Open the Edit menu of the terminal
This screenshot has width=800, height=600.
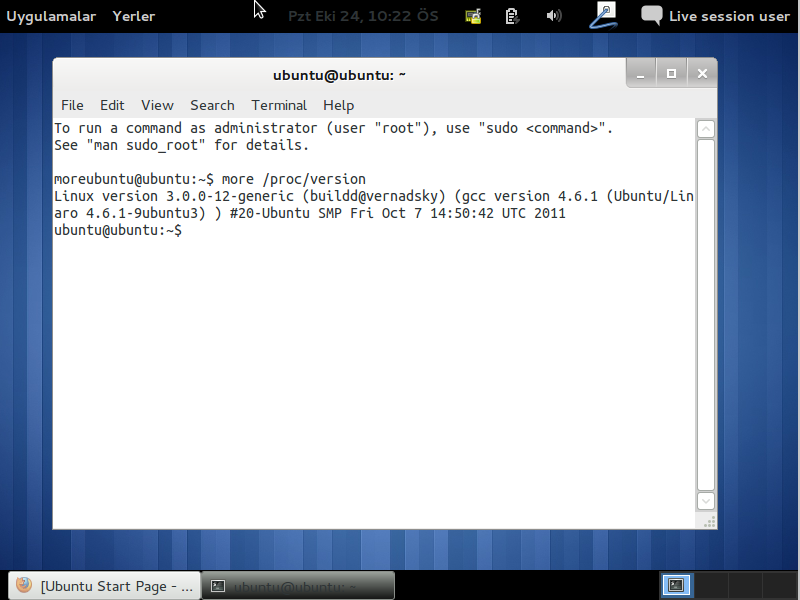(112, 105)
